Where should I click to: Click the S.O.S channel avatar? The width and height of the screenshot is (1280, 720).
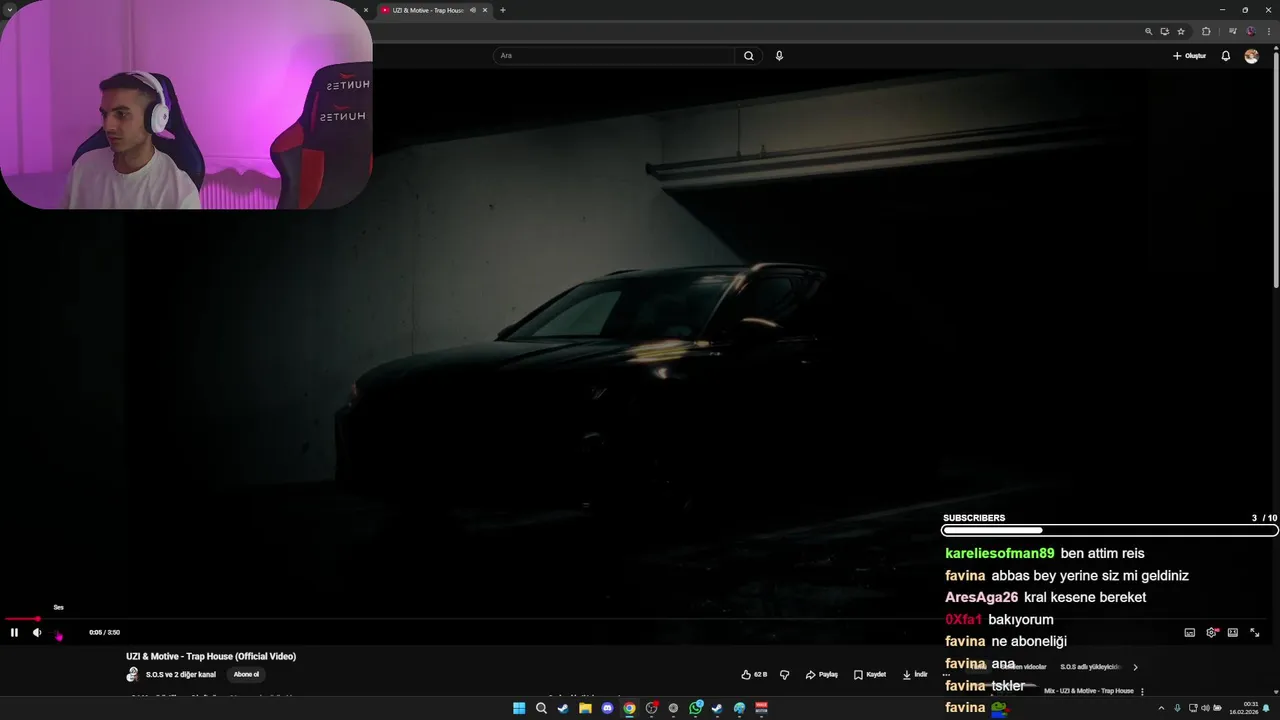coord(132,675)
